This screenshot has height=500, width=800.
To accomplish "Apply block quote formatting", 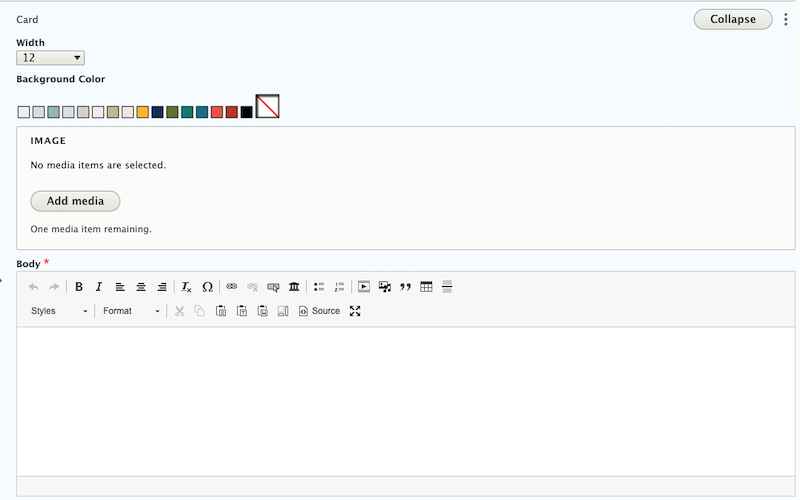I will (x=406, y=287).
